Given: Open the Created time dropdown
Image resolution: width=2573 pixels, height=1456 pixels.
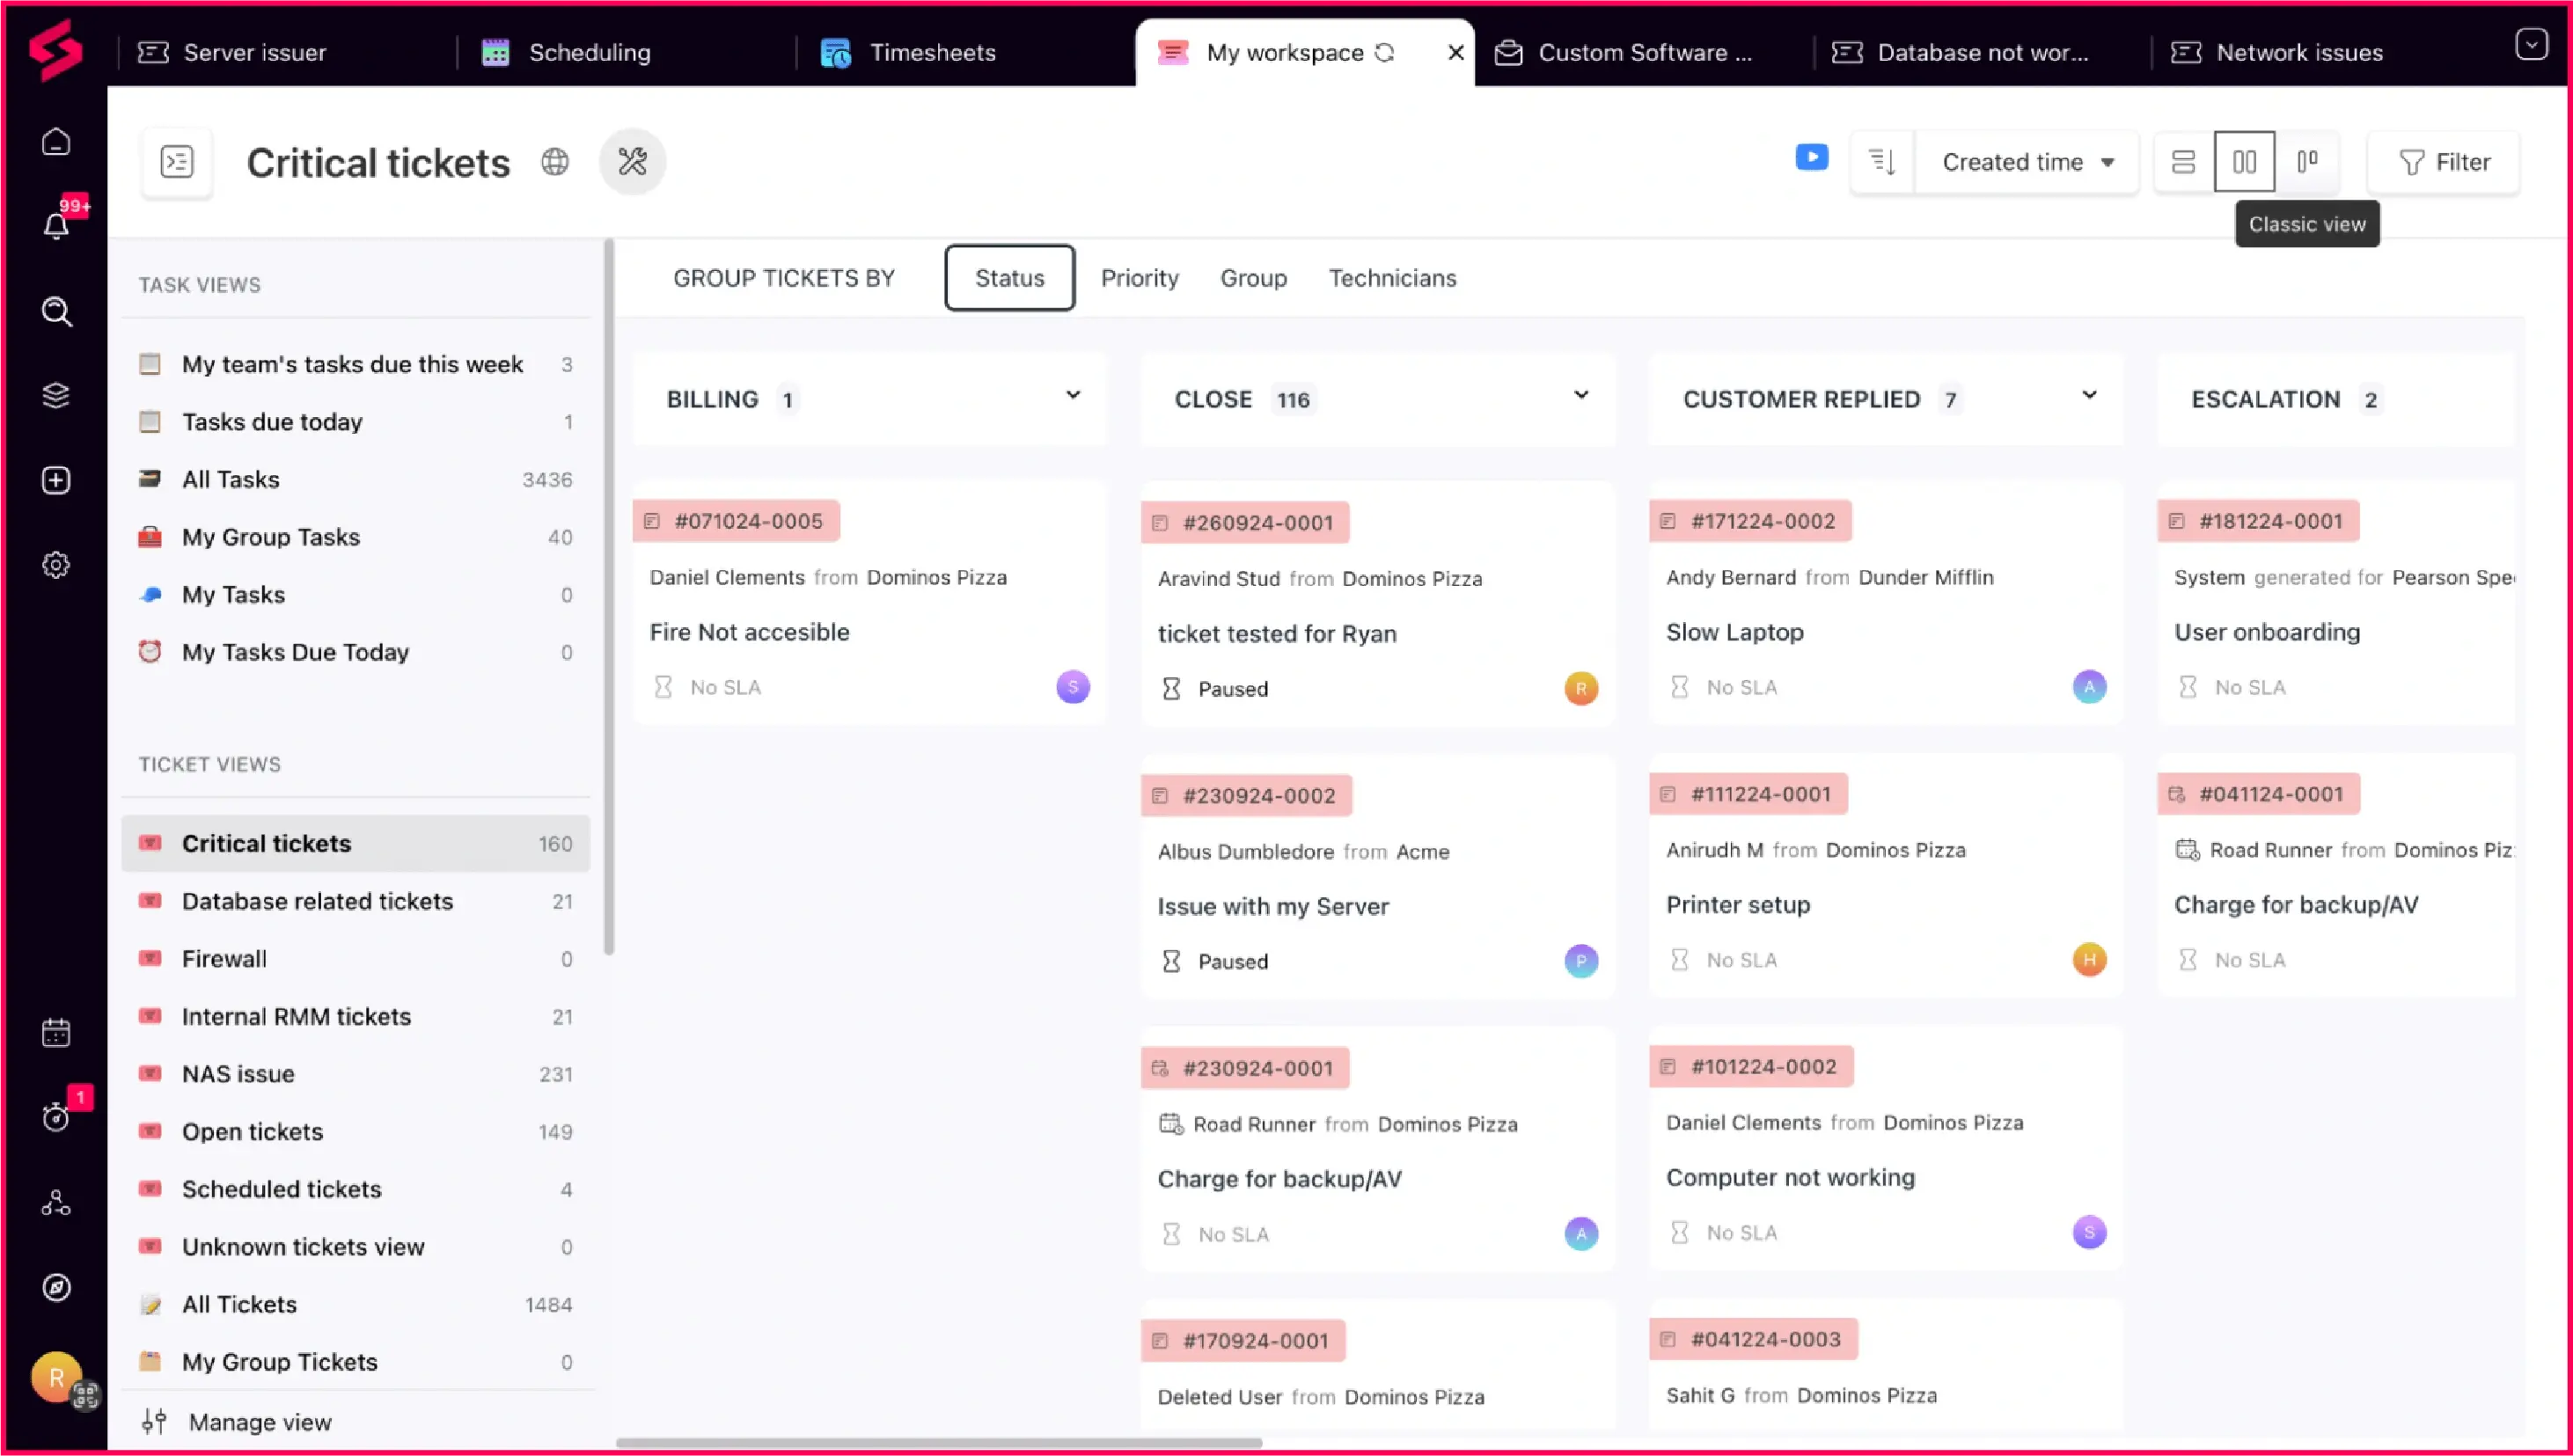Looking at the screenshot, I should [2025, 161].
